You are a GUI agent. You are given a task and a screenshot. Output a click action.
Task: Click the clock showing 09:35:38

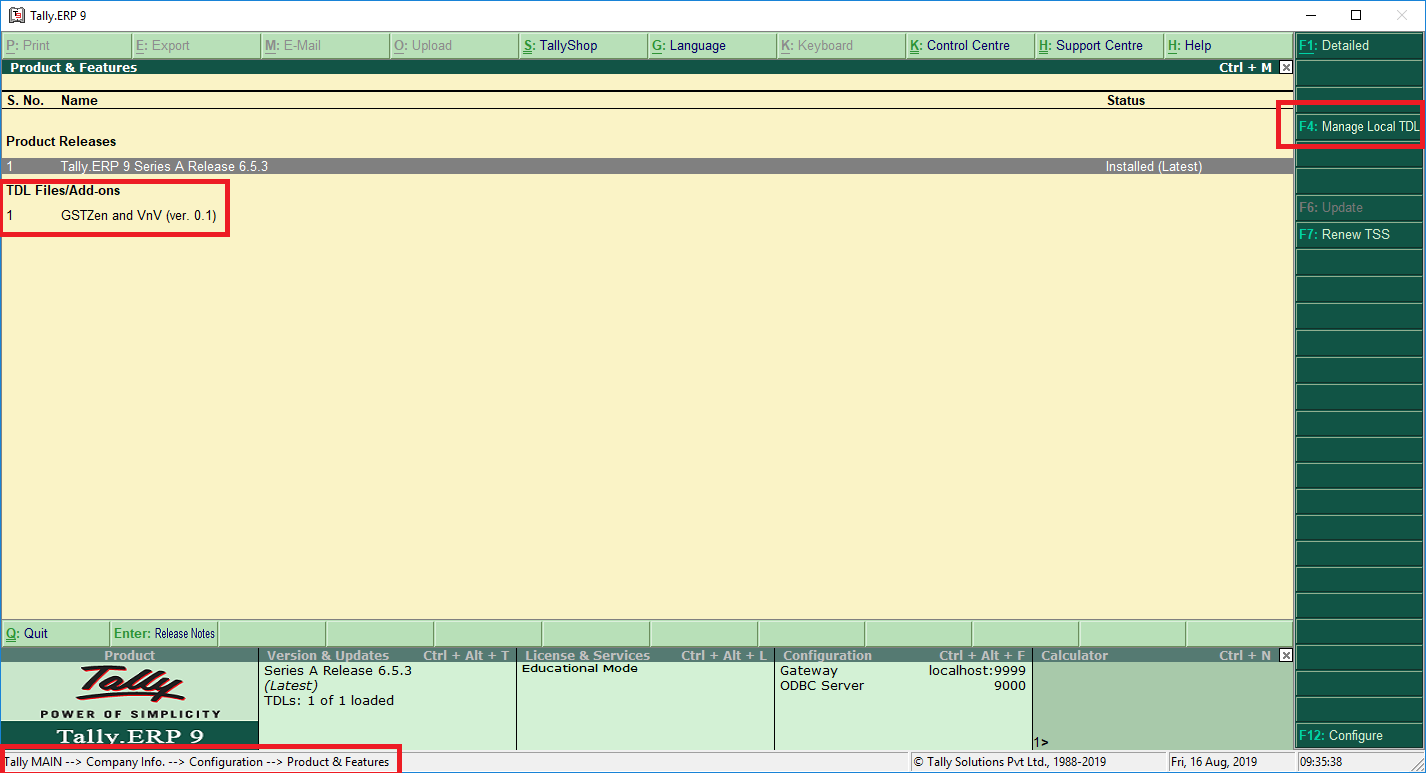pyautogui.click(x=1321, y=762)
